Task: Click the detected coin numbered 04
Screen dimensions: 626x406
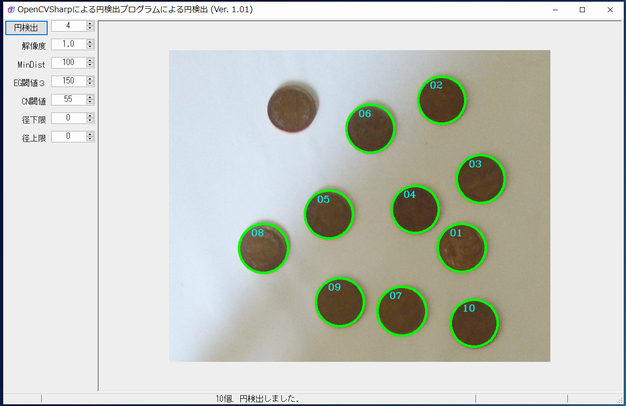Action: click(x=416, y=209)
